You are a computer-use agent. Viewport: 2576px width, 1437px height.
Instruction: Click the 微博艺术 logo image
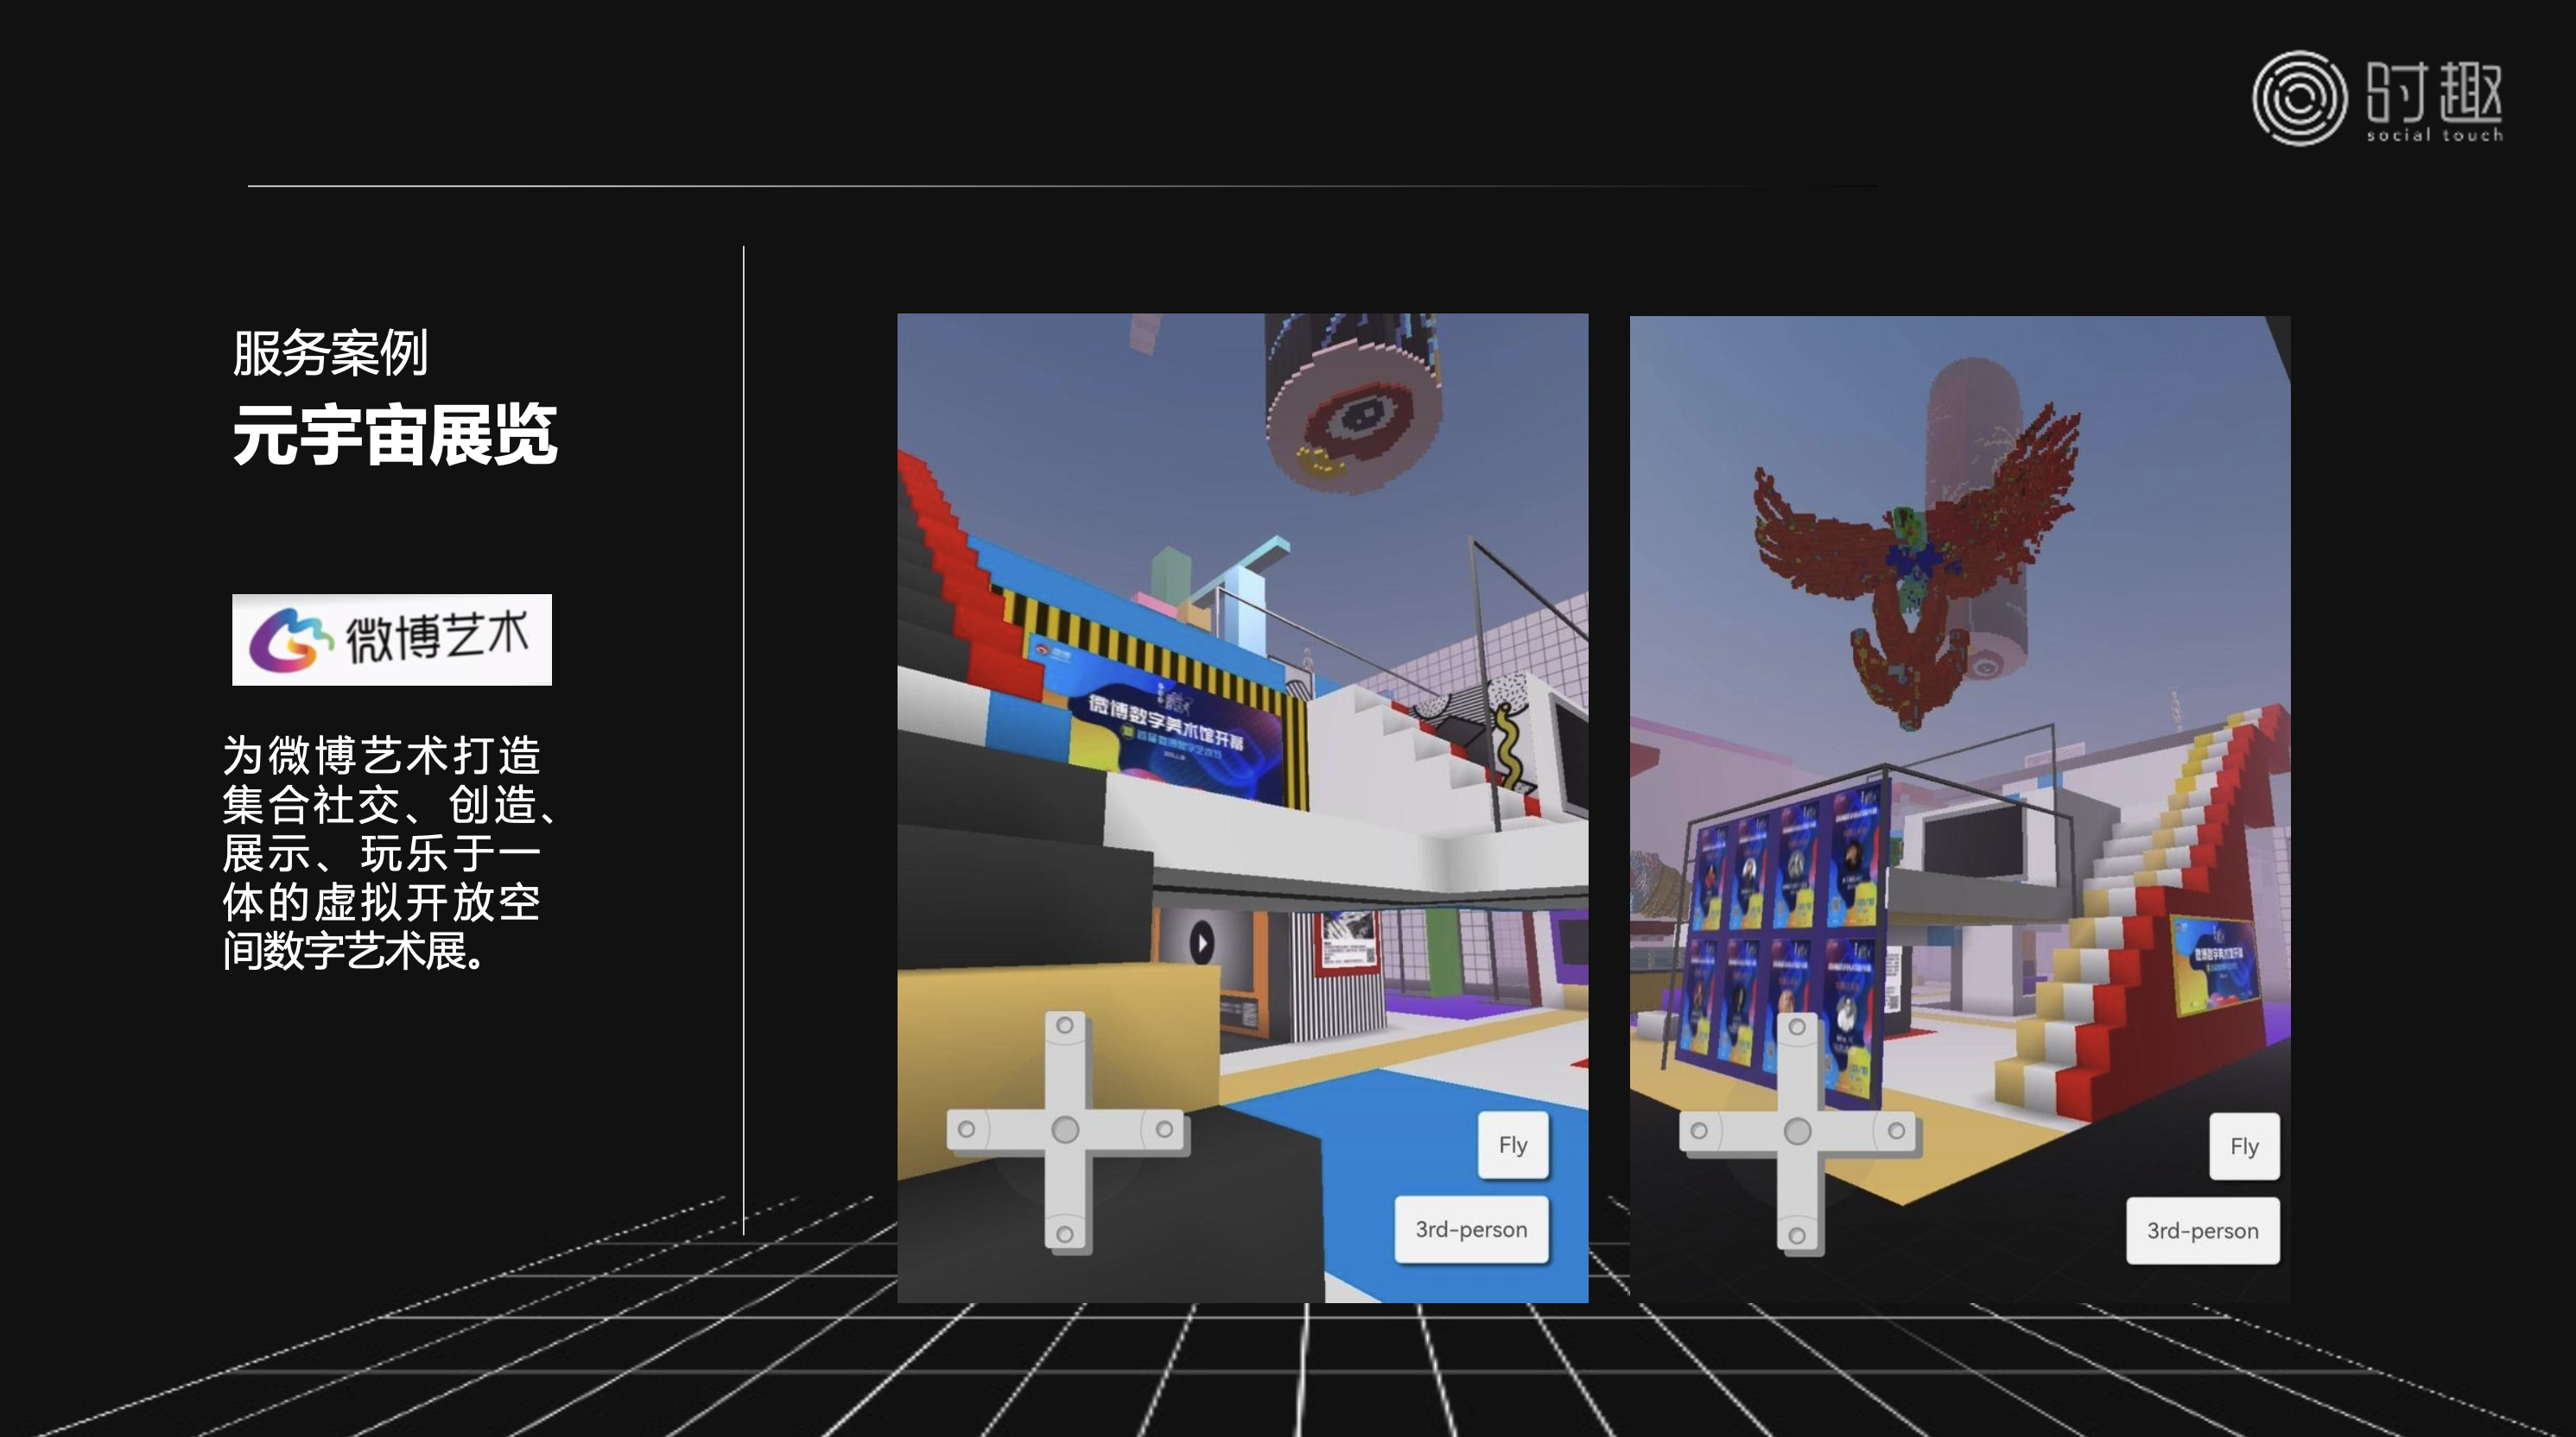pos(391,639)
